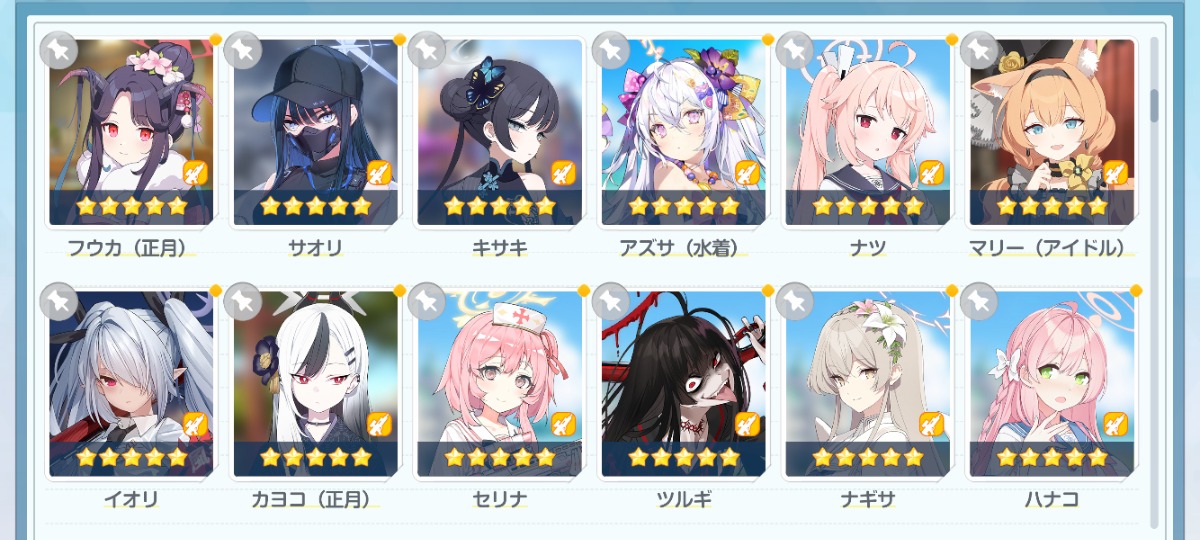
Task: Click the pin icon on マリー(アイドル) card
Action: pos(979,50)
